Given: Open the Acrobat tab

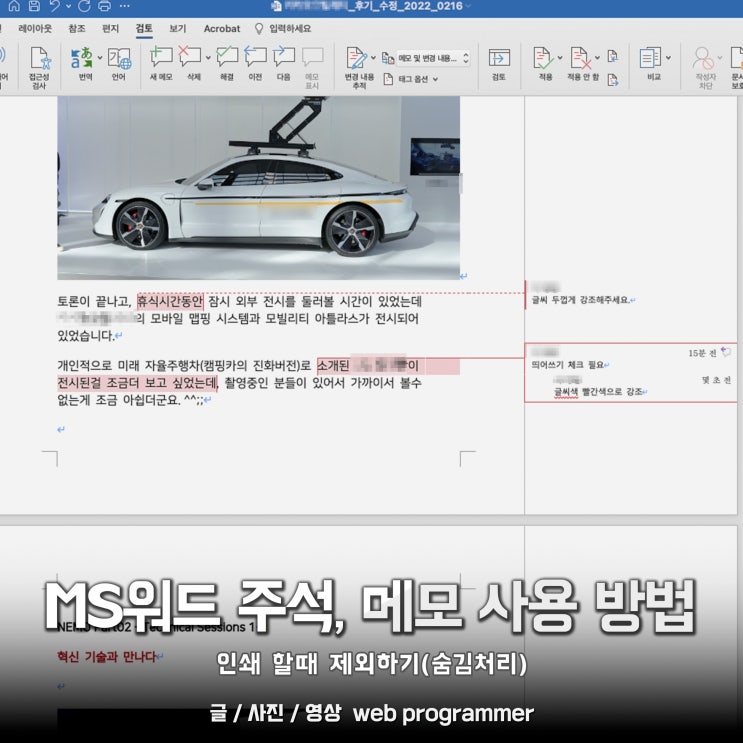Looking at the screenshot, I should [222, 28].
